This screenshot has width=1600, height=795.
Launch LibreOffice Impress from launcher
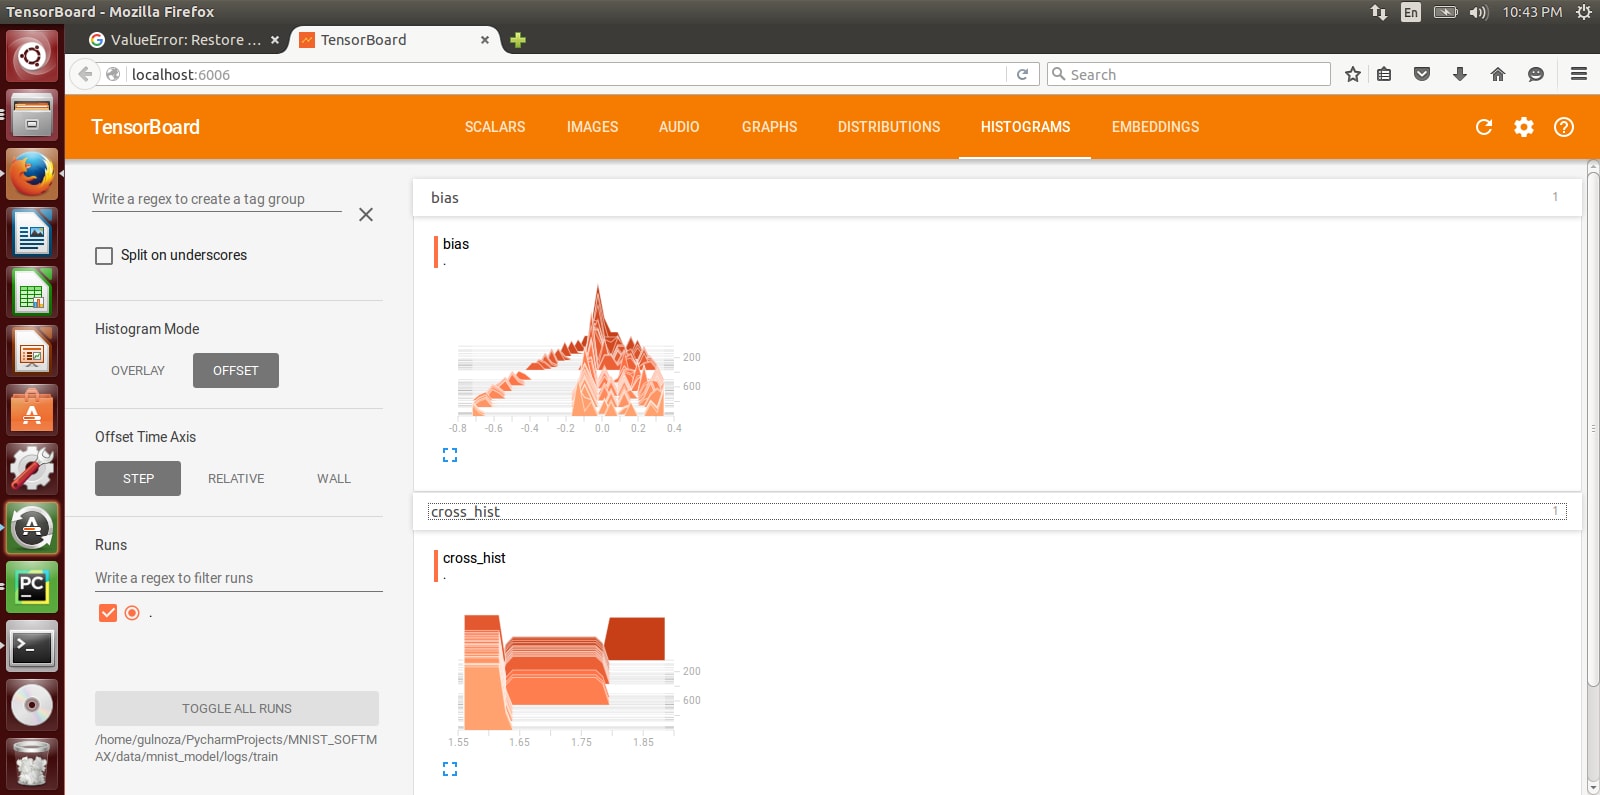point(32,352)
